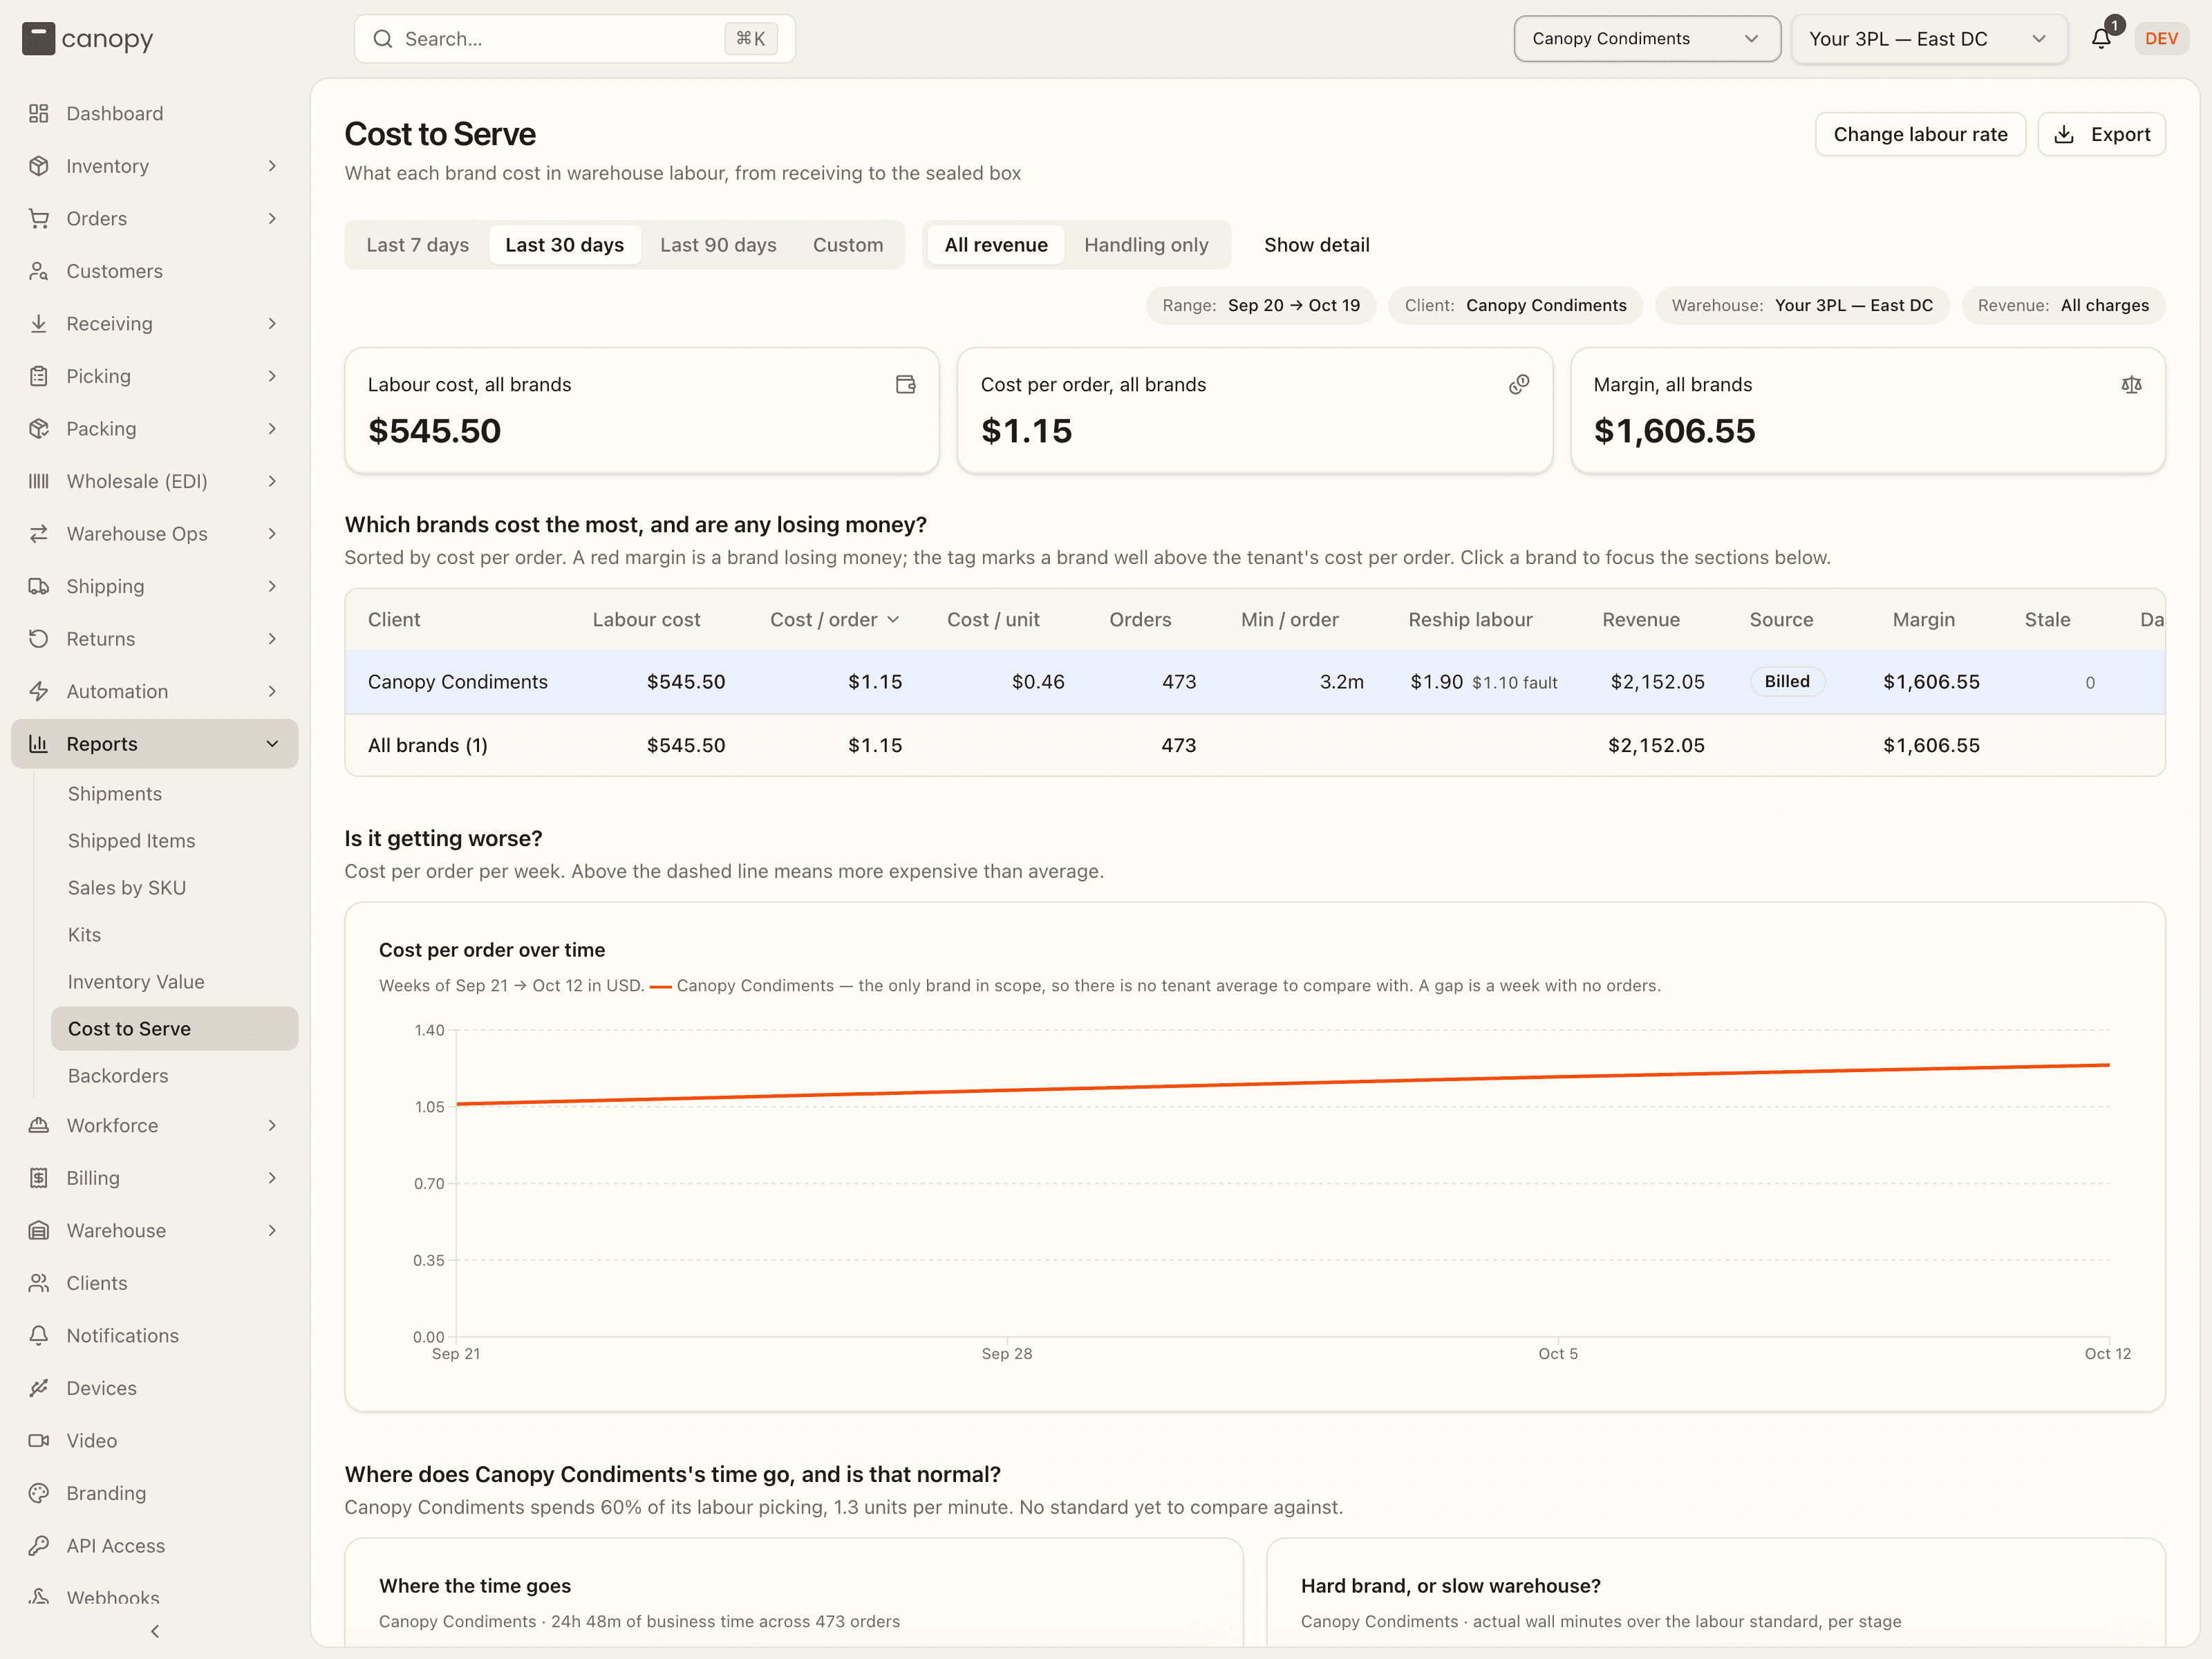
Task: Click the Orders cart icon
Action: coord(39,218)
